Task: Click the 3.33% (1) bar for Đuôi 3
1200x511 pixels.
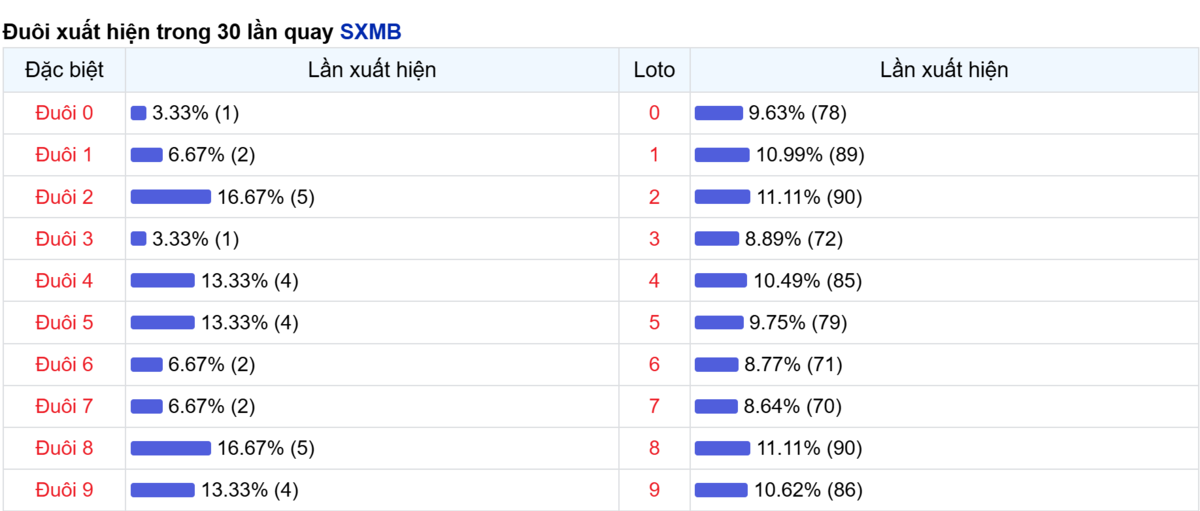Action: click(139, 239)
